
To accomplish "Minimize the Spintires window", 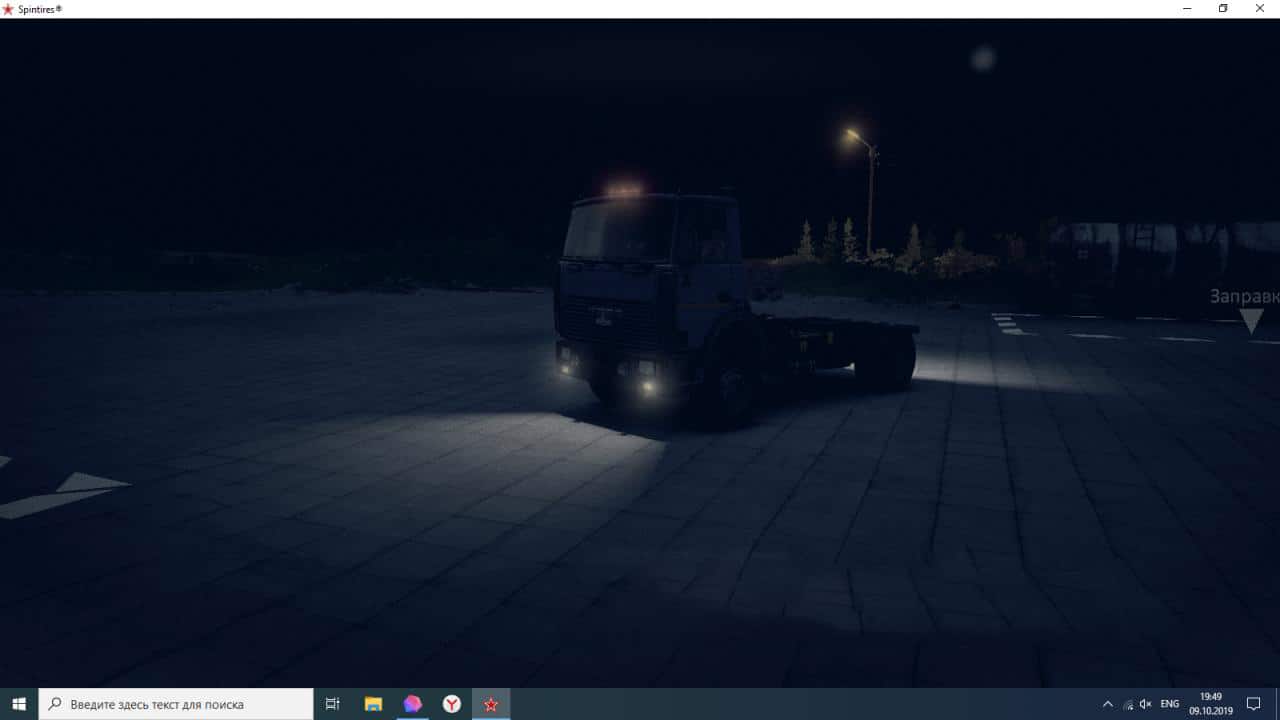I will click(x=1186, y=9).
